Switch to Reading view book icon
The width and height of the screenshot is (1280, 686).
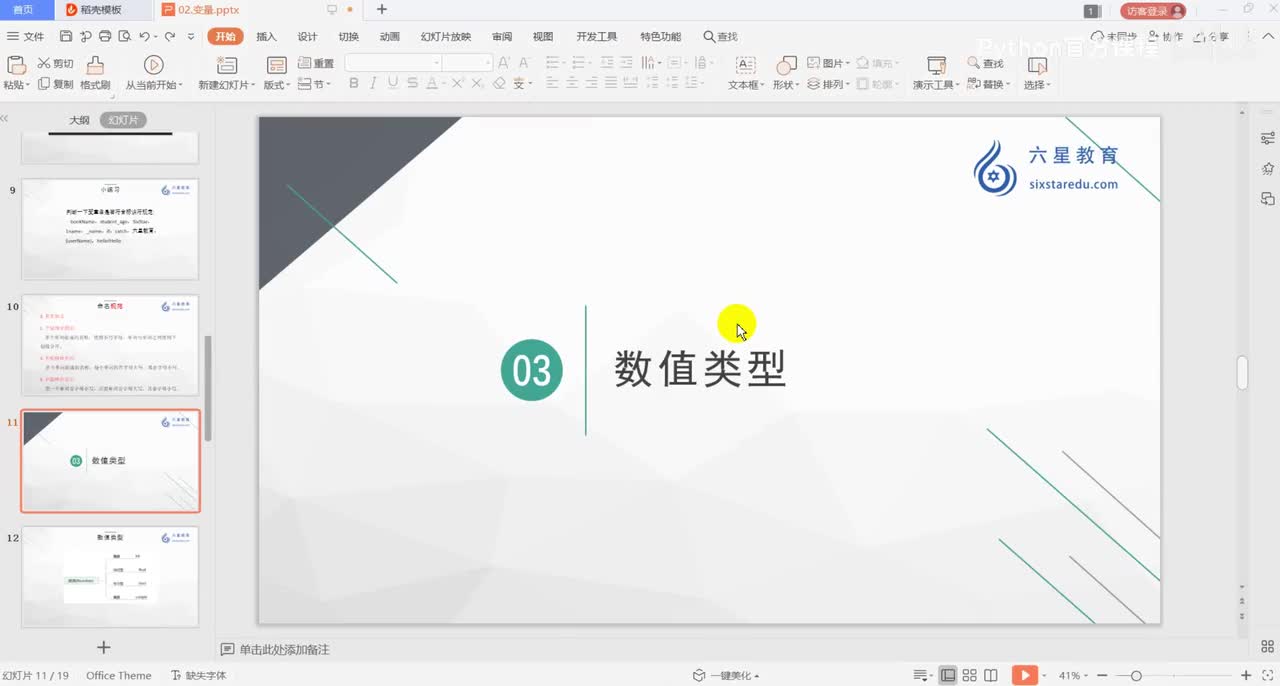point(991,675)
